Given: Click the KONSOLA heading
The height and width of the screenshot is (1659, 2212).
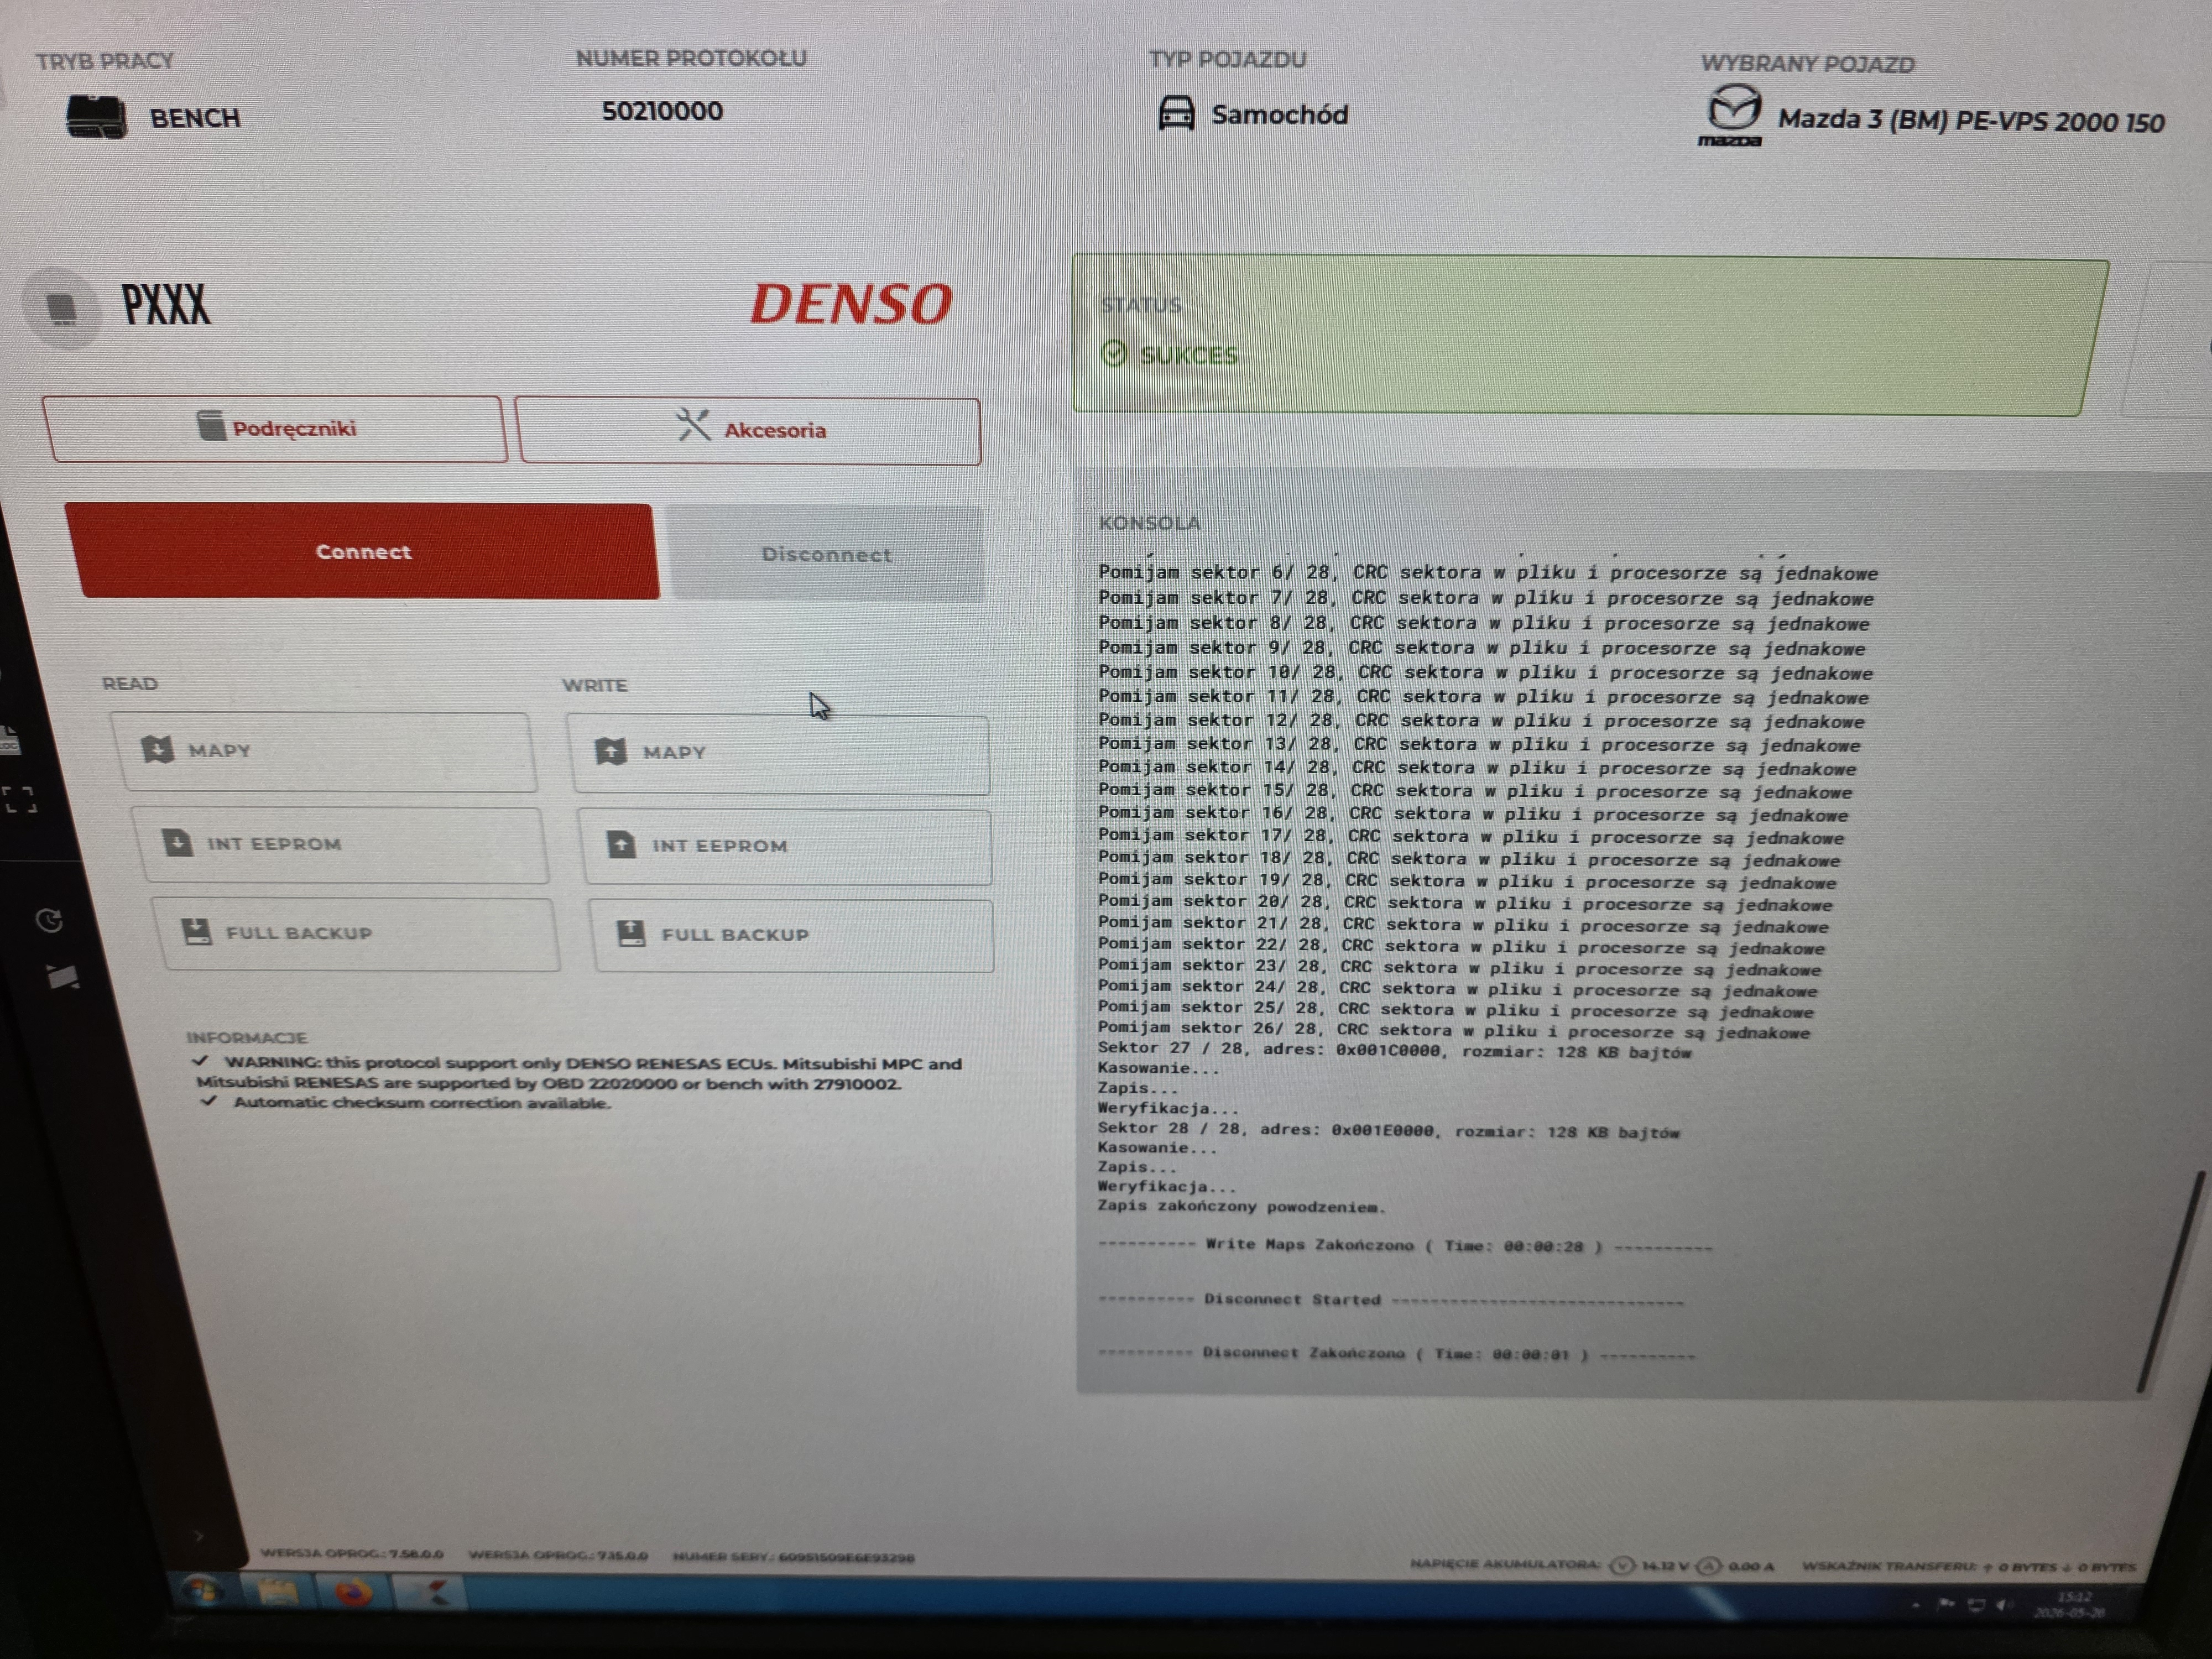Looking at the screenshot, I should pyautogui.click(x=1149, y=523).
